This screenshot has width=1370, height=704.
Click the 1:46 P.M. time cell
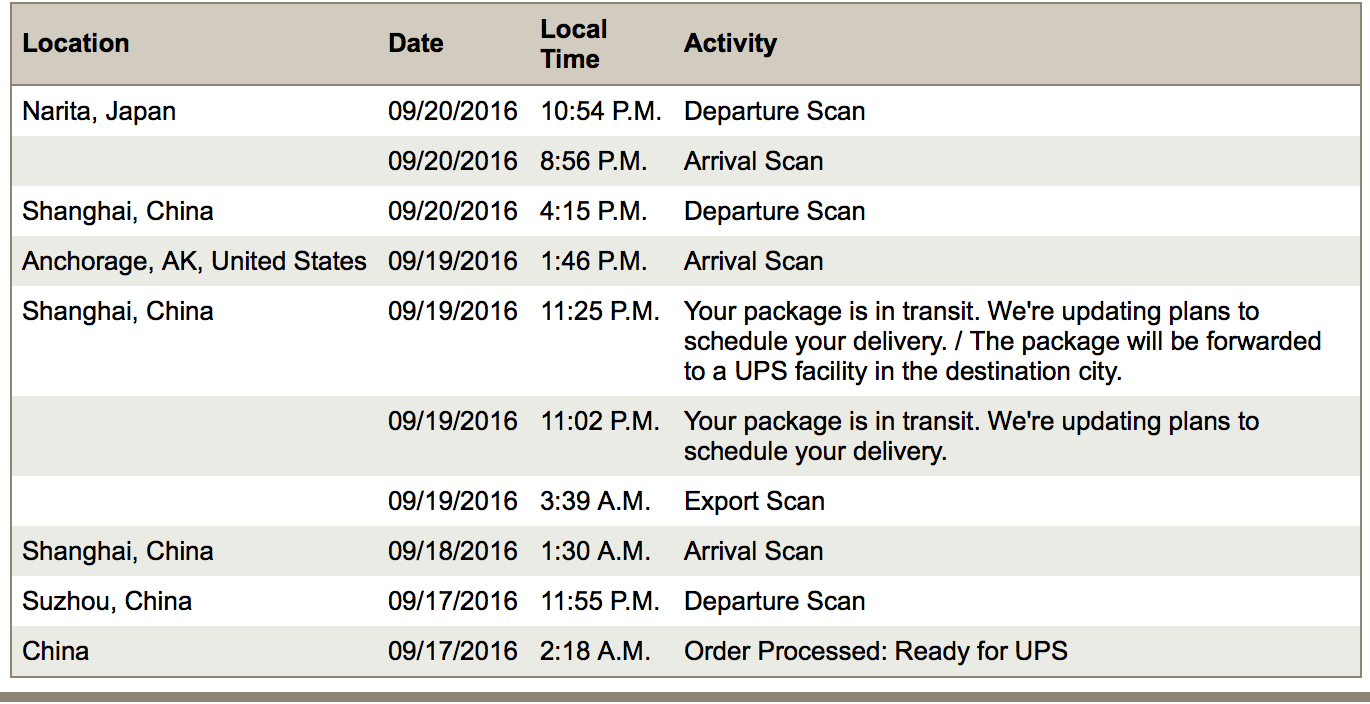pyautogui.click(x=594, y=261)
